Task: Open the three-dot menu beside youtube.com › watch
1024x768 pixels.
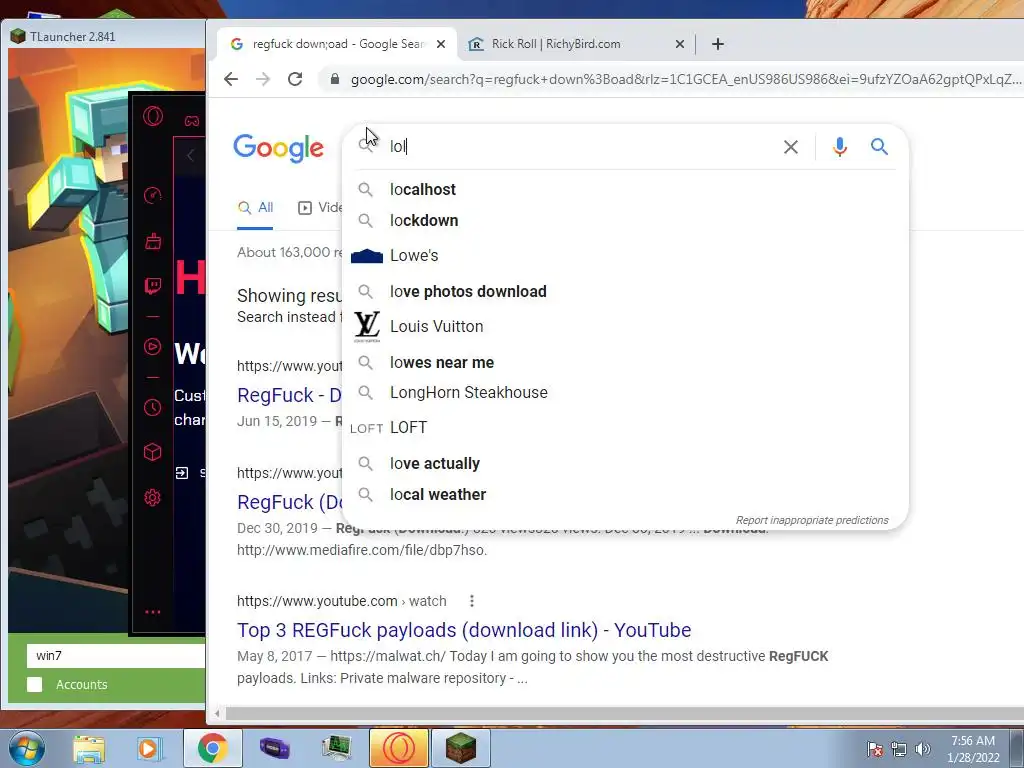Action: 472,601
